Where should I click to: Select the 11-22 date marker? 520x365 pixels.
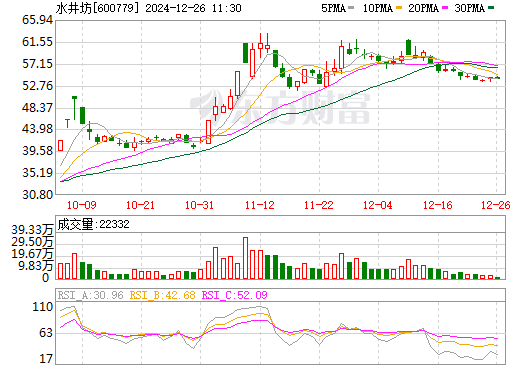coord(319,205)
